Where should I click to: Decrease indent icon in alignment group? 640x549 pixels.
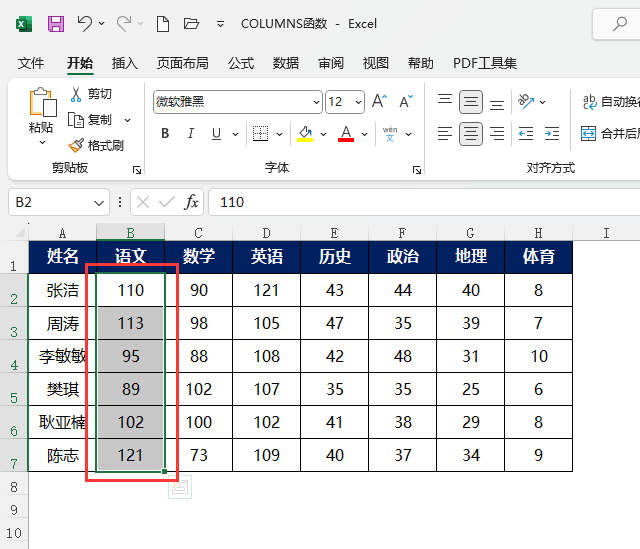(526, 133)
